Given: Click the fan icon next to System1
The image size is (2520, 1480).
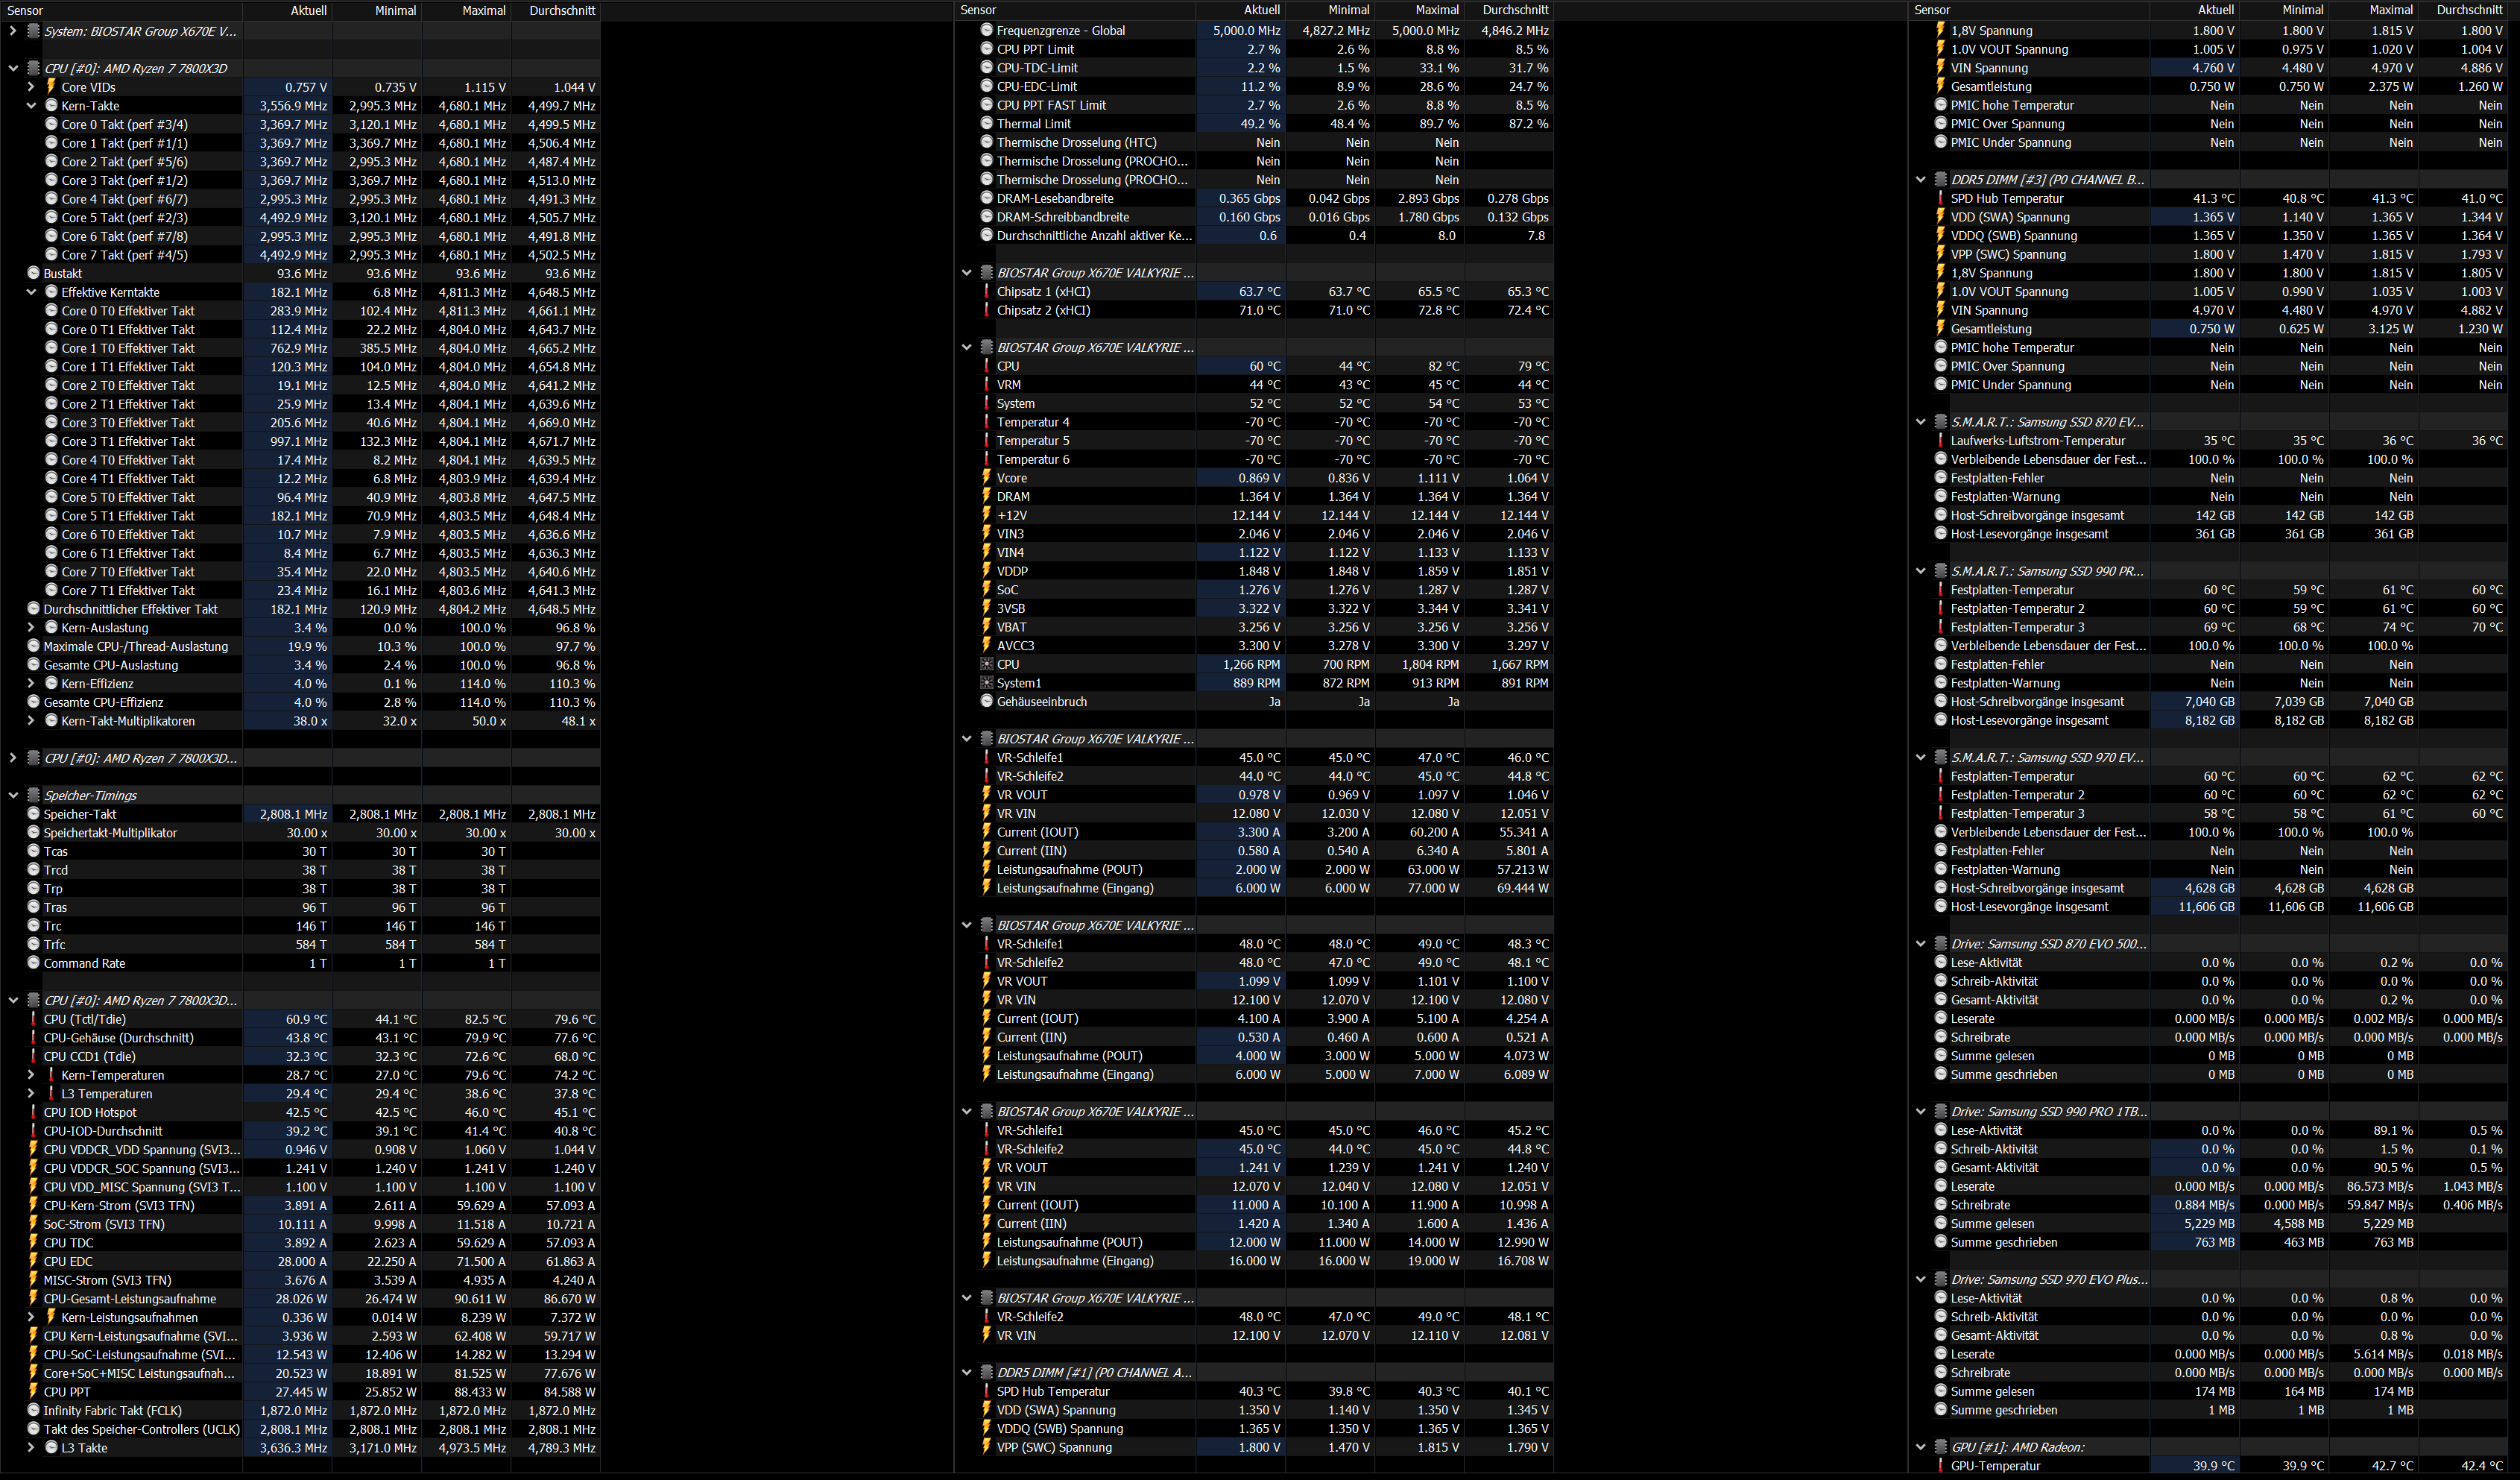Looking at the screenshot, I should [x=987, y=683].
